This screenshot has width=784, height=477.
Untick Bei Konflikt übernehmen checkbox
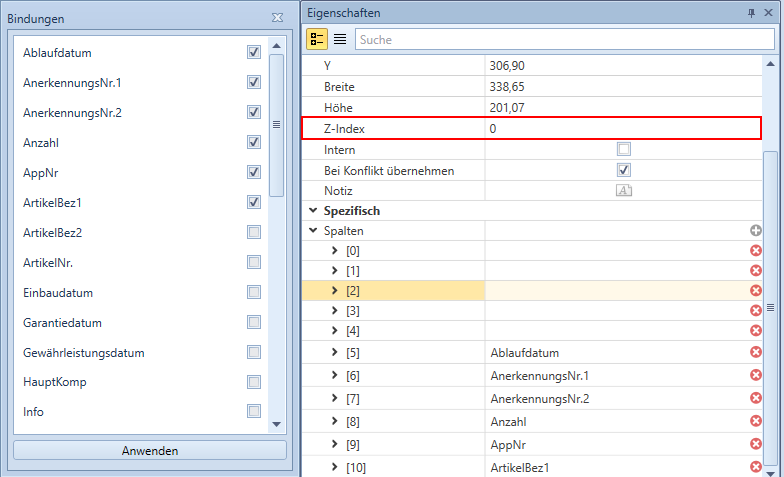[x=624, y=170]
